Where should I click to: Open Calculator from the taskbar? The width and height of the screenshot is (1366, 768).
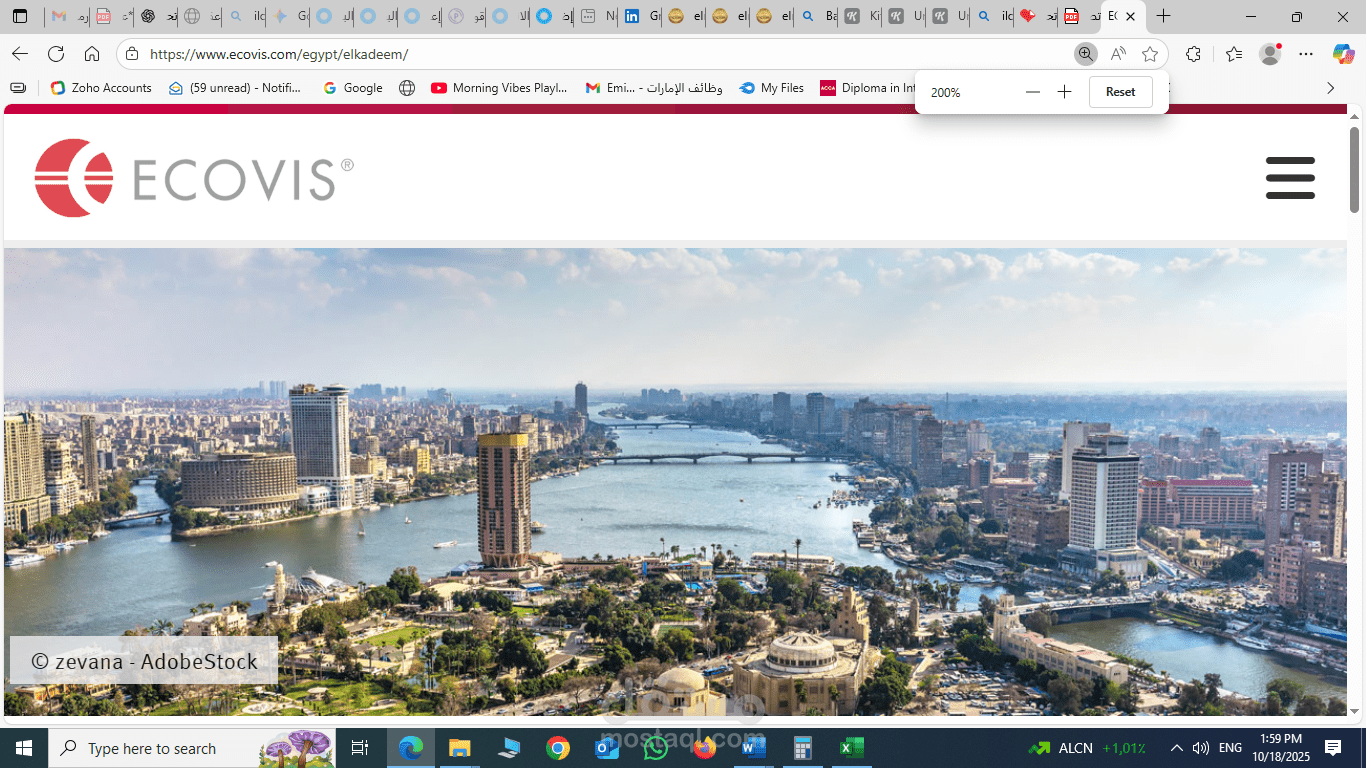coord(802,748)
